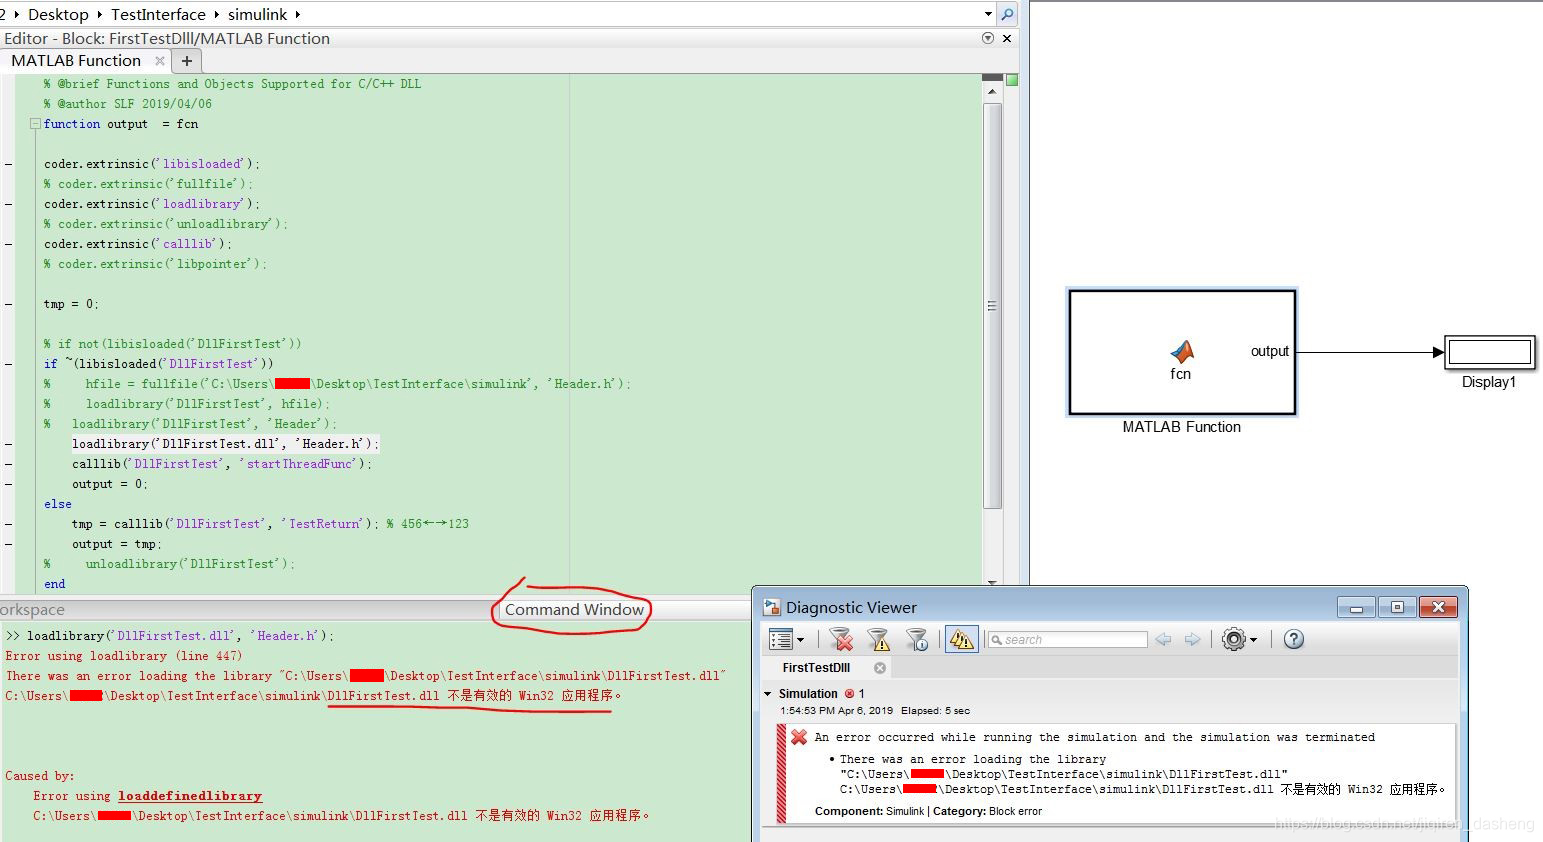Toggle the warning filter funnel in Diagnostic Viewer
The height and width of the screenshot is (842, 1543).
[x=879, y=639]
